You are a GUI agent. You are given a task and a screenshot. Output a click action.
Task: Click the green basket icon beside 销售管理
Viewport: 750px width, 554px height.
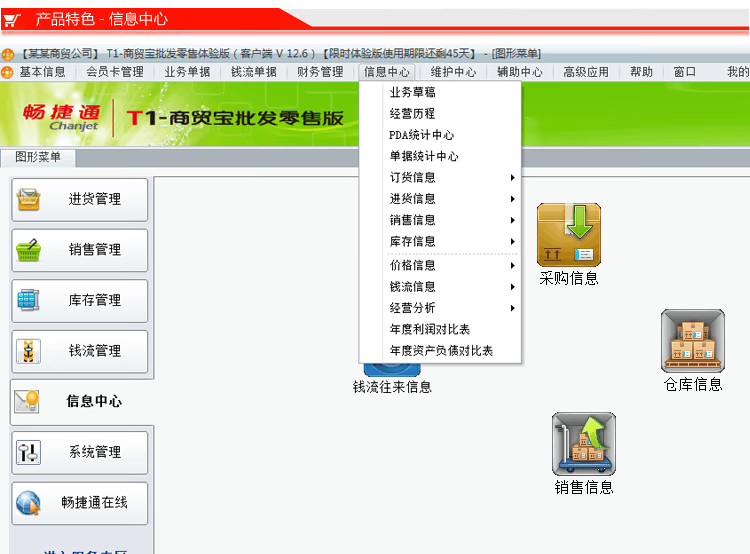click(28, 250)
